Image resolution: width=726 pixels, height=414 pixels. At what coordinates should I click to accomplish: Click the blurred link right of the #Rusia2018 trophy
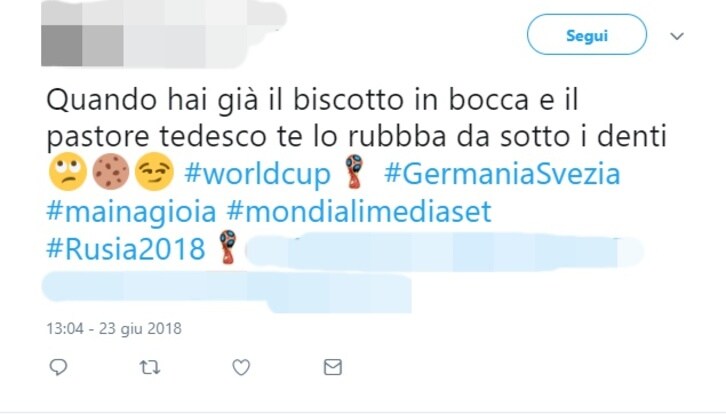pos(444,252)
